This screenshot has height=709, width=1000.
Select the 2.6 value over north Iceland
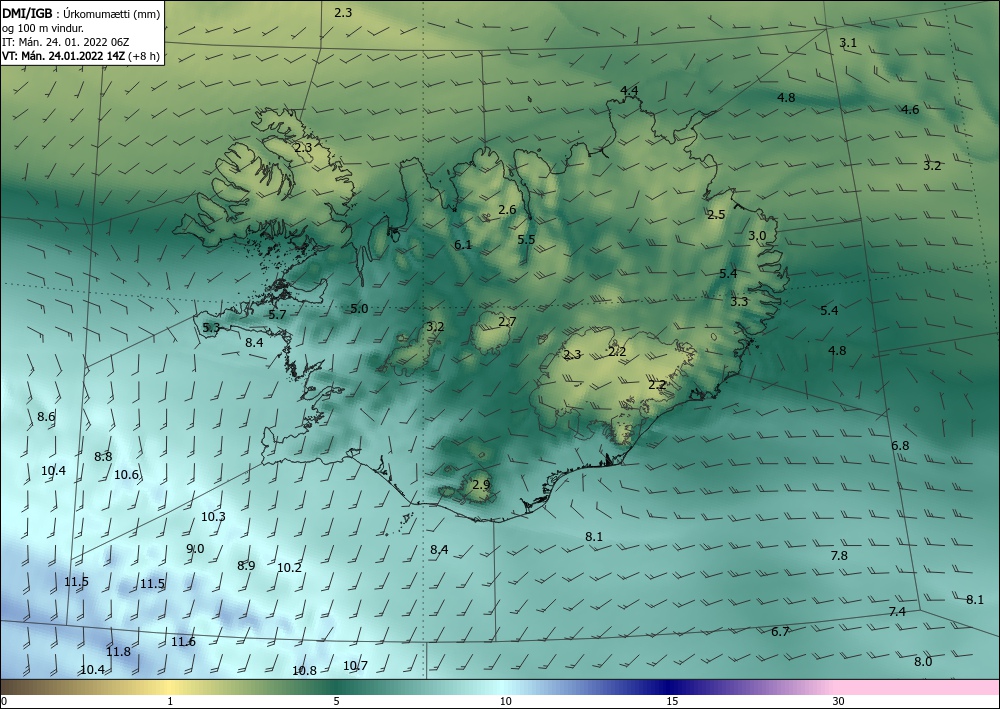click(507, 210)
